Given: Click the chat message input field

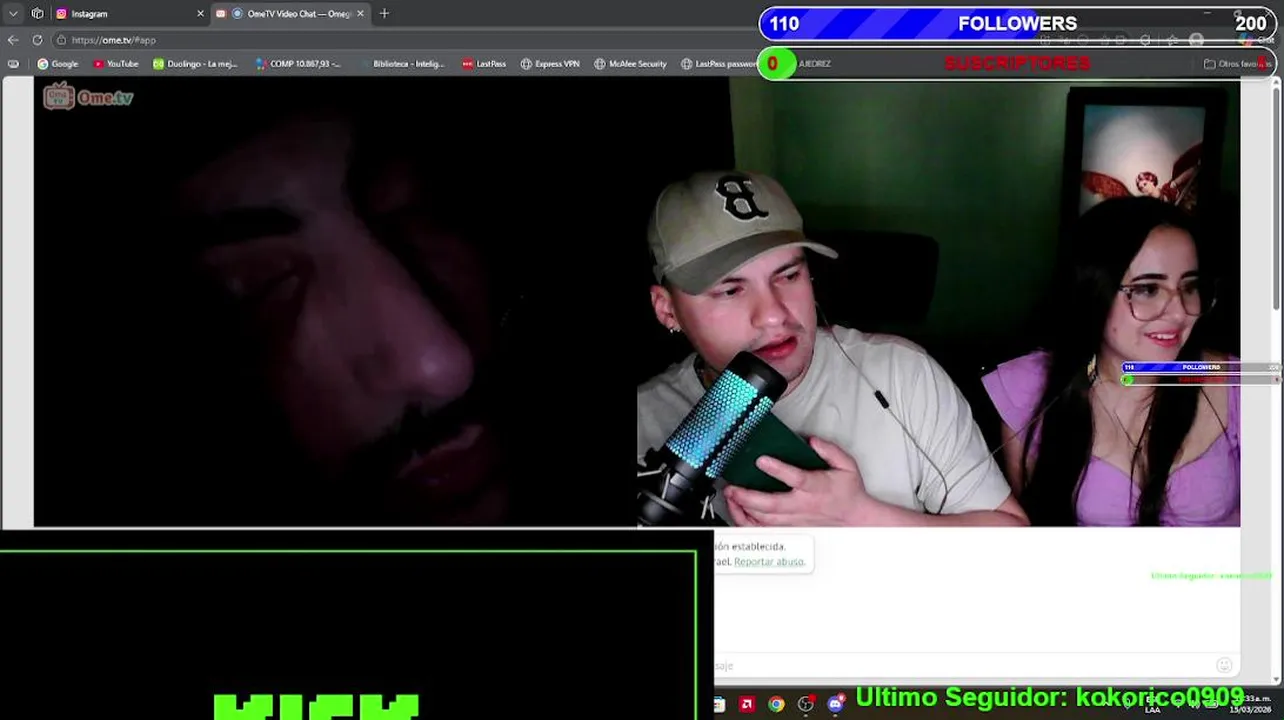Looking at the screenshot, I should 960,665.
